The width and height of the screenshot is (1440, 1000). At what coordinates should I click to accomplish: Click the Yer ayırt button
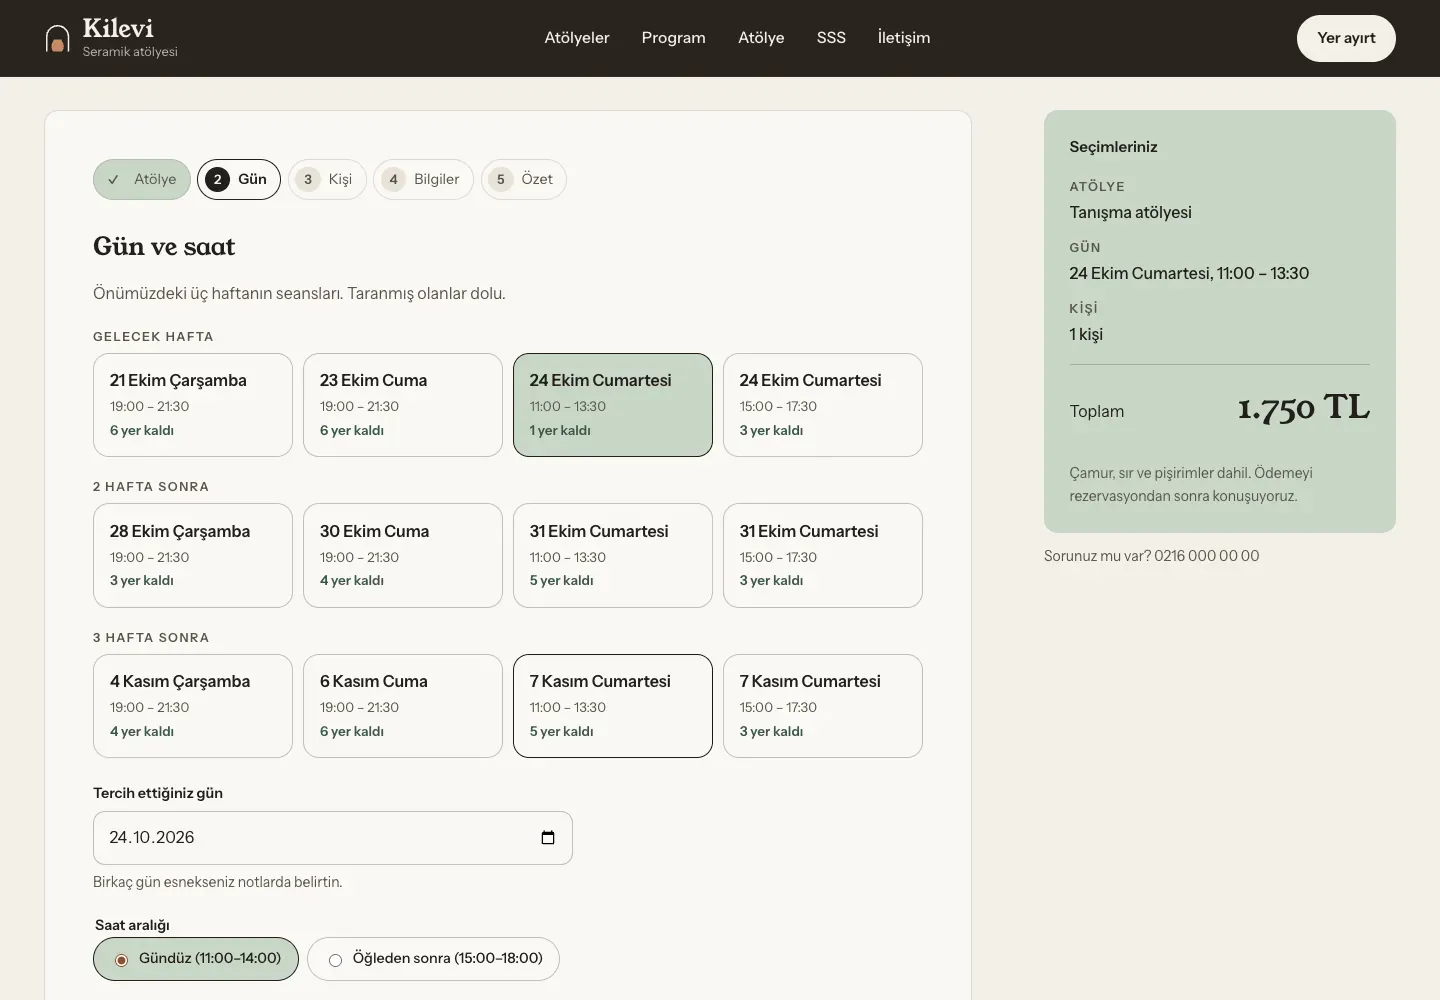click(x=1346, y=38)
